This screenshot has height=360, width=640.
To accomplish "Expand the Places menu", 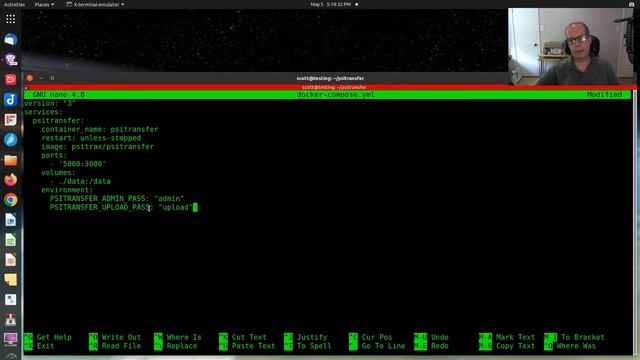I will 44,4.
